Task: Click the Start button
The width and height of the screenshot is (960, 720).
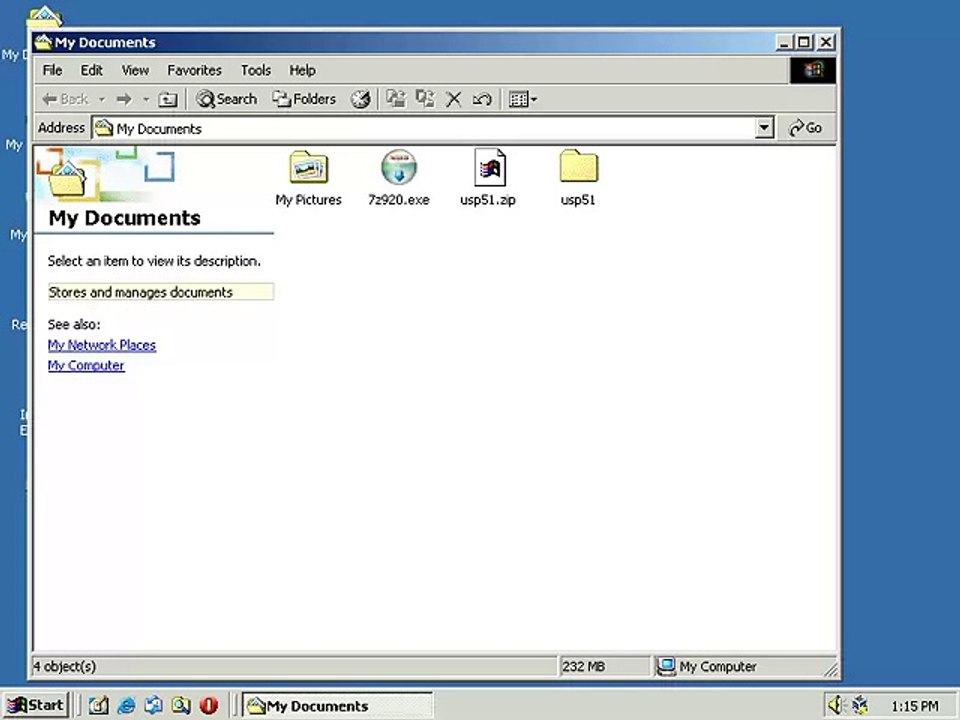Action: 36,705
